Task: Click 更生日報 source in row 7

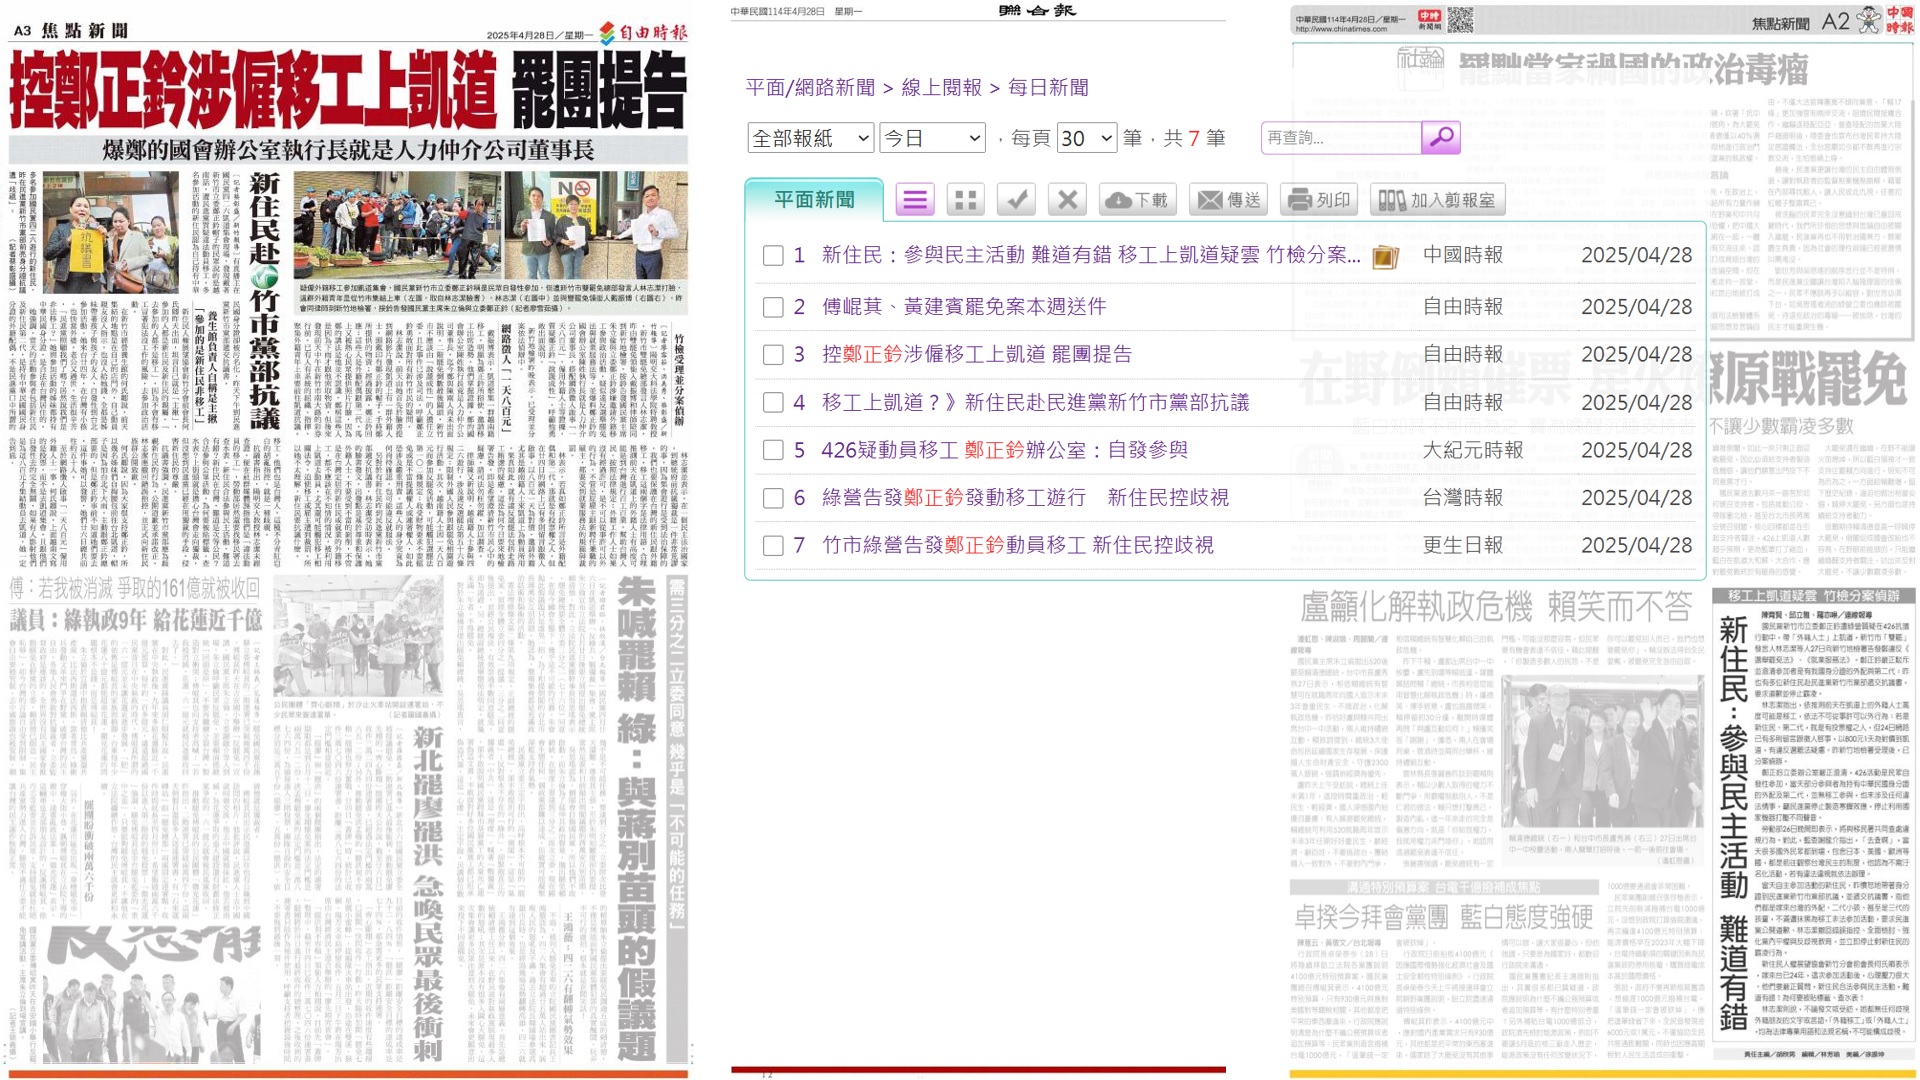Action: click(x=1463, y=546)
